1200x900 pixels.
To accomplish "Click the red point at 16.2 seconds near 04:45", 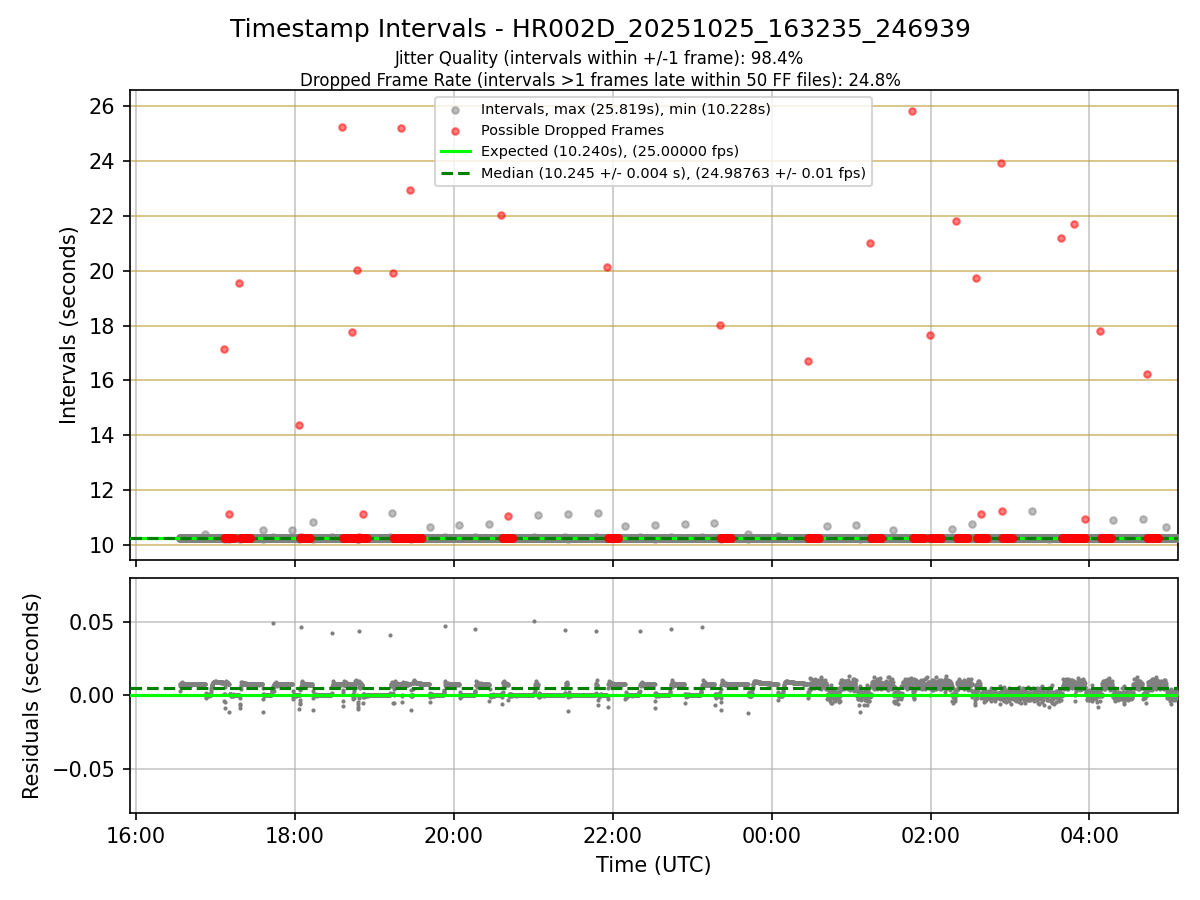I will pyautogui.click(x=1147, y=374).
